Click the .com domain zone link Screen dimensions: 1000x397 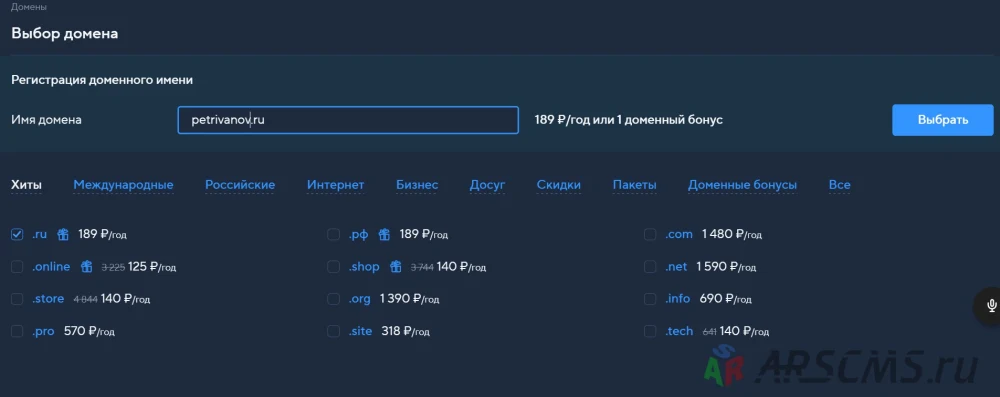[x=679, y=234]
